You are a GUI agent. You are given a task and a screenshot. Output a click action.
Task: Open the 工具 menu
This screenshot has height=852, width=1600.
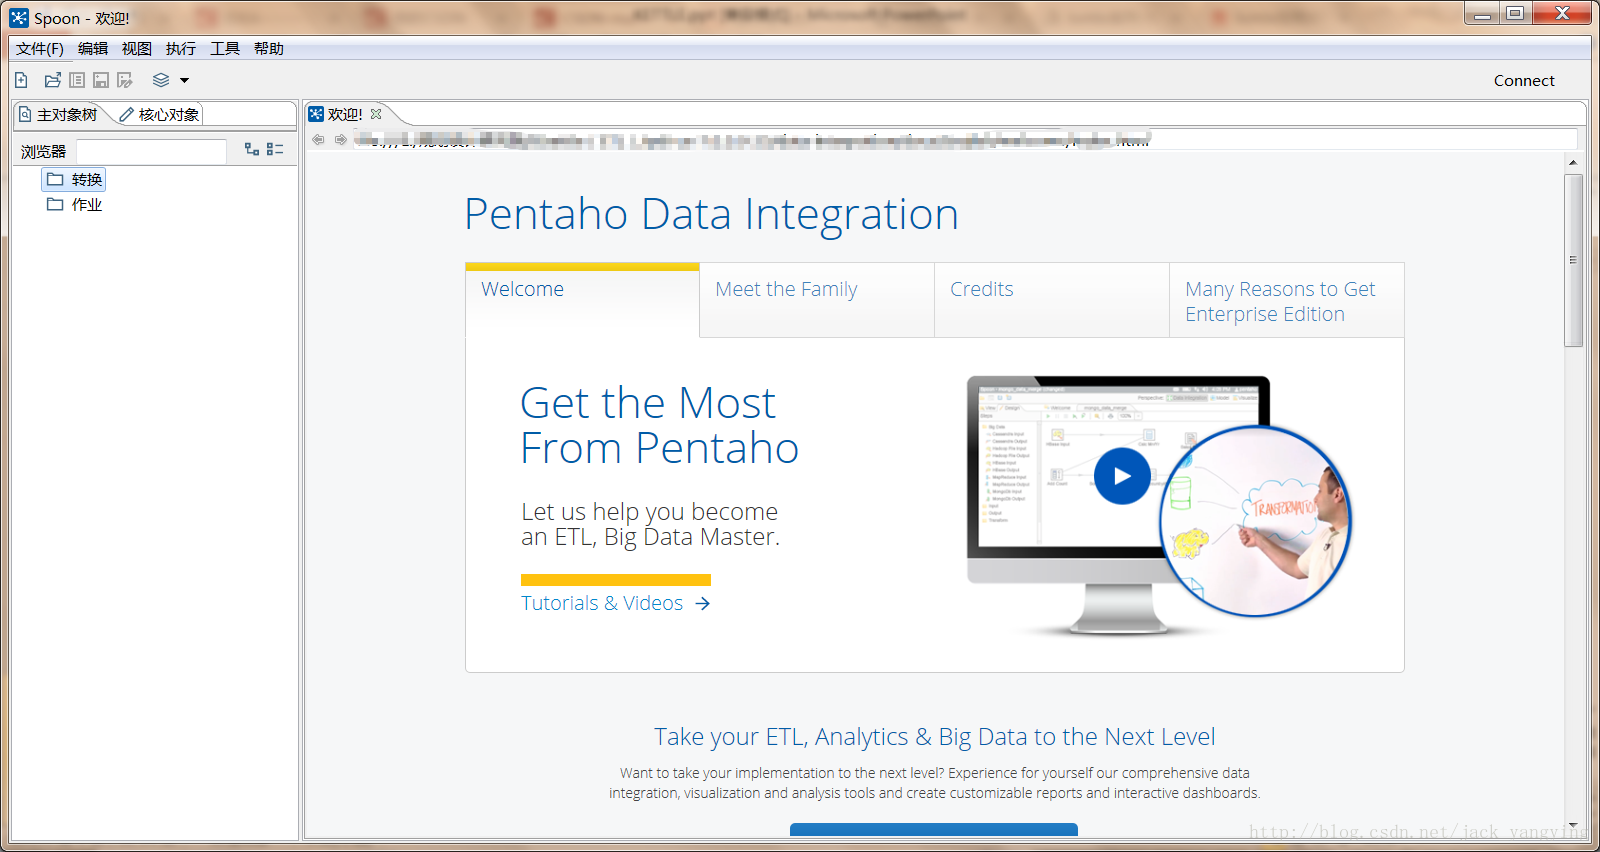(225, 49)
